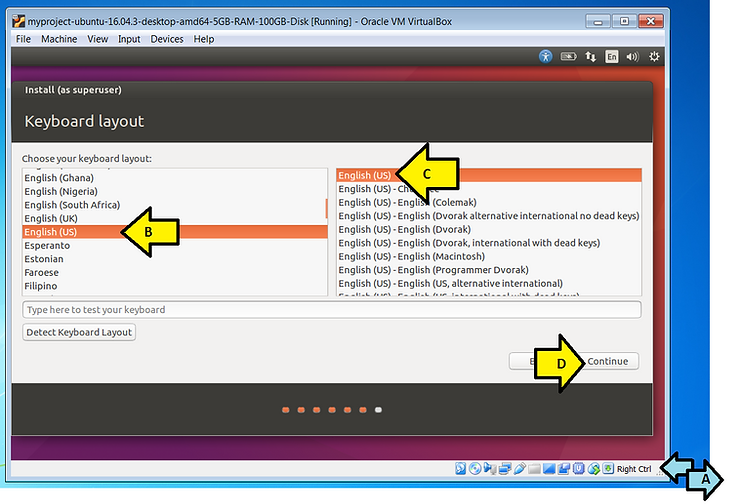The image size is (740, 504).
Task: Open the Ubuntu accessibility indicator icon
Action: point(545,57)
